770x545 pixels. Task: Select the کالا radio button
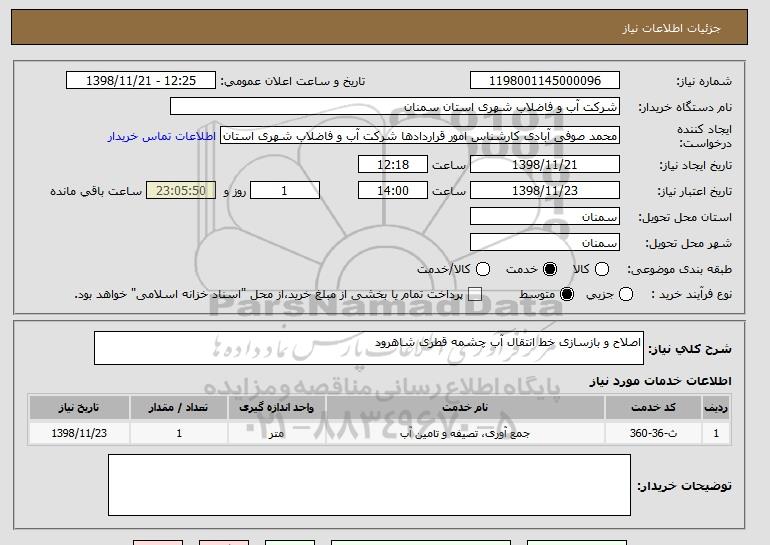(602, 269)
